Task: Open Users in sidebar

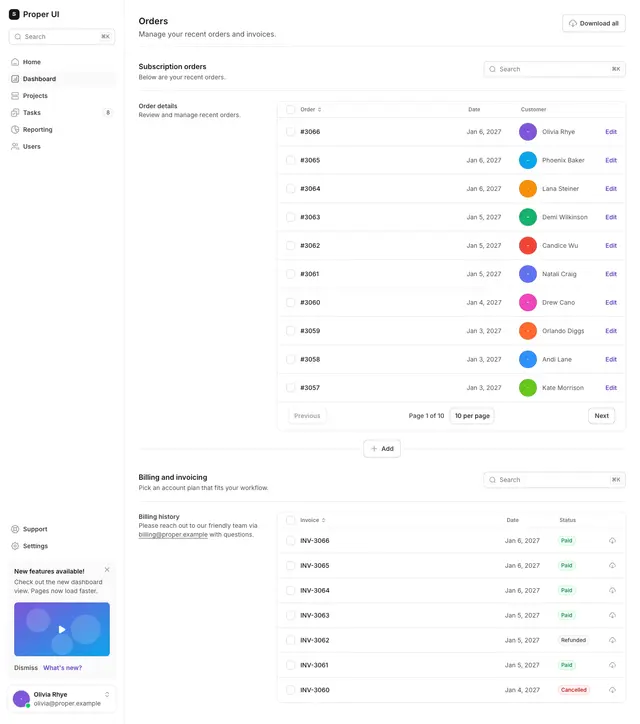Action: coord(62,147)
